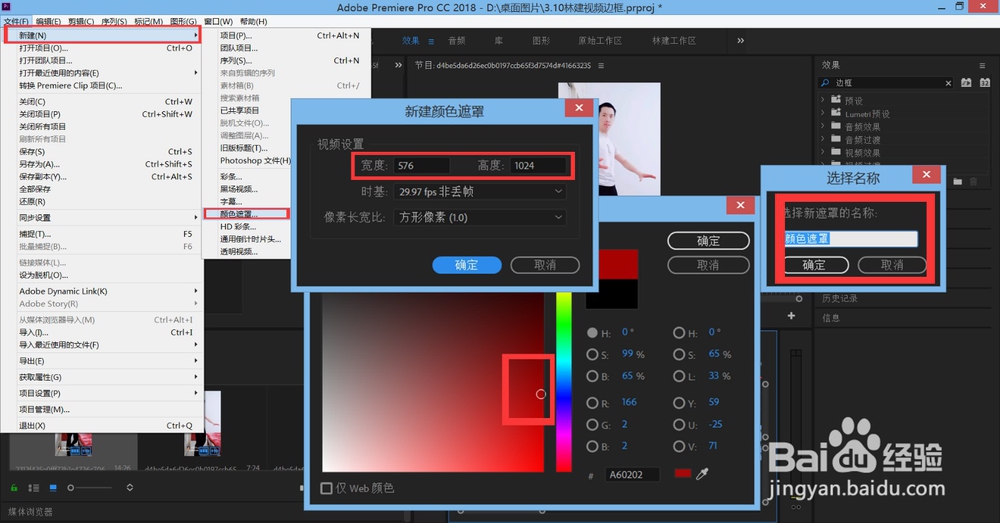Filter by 32-bit color effects badge

pyautogui.click(x=985, y=83)
